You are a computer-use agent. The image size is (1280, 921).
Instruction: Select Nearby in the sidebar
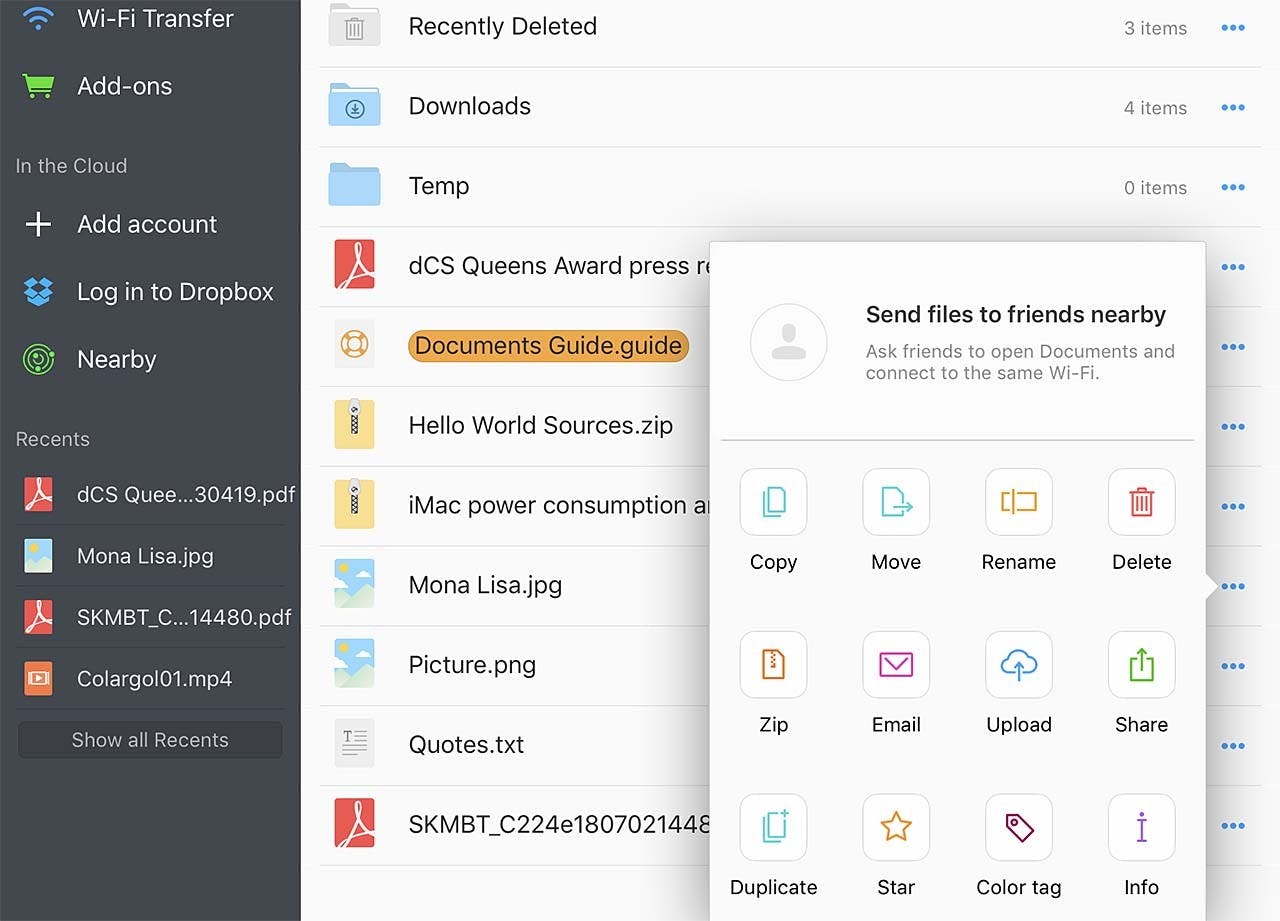point(116,360)
